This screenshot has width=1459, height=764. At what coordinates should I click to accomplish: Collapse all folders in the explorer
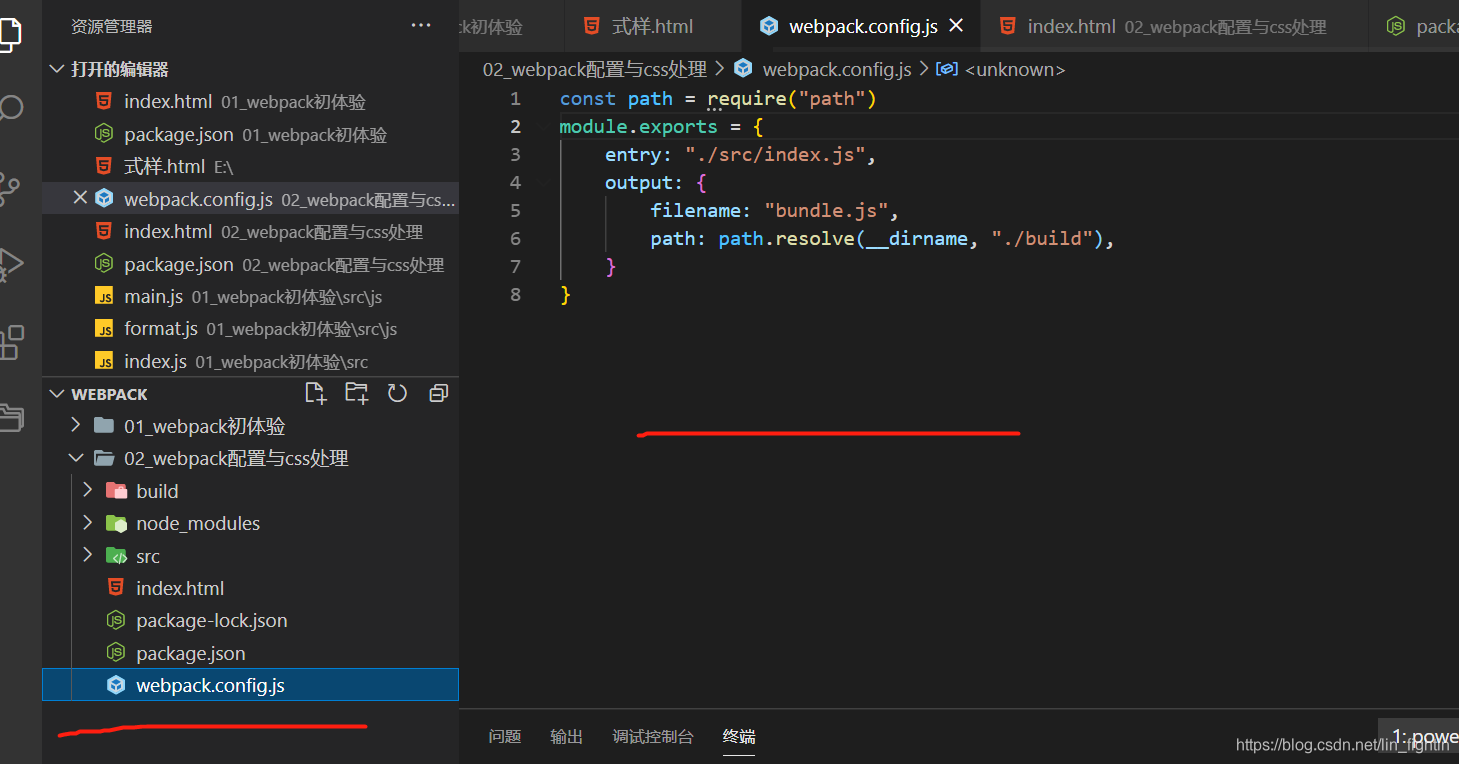pyautogui.click(x=438, y=393)
